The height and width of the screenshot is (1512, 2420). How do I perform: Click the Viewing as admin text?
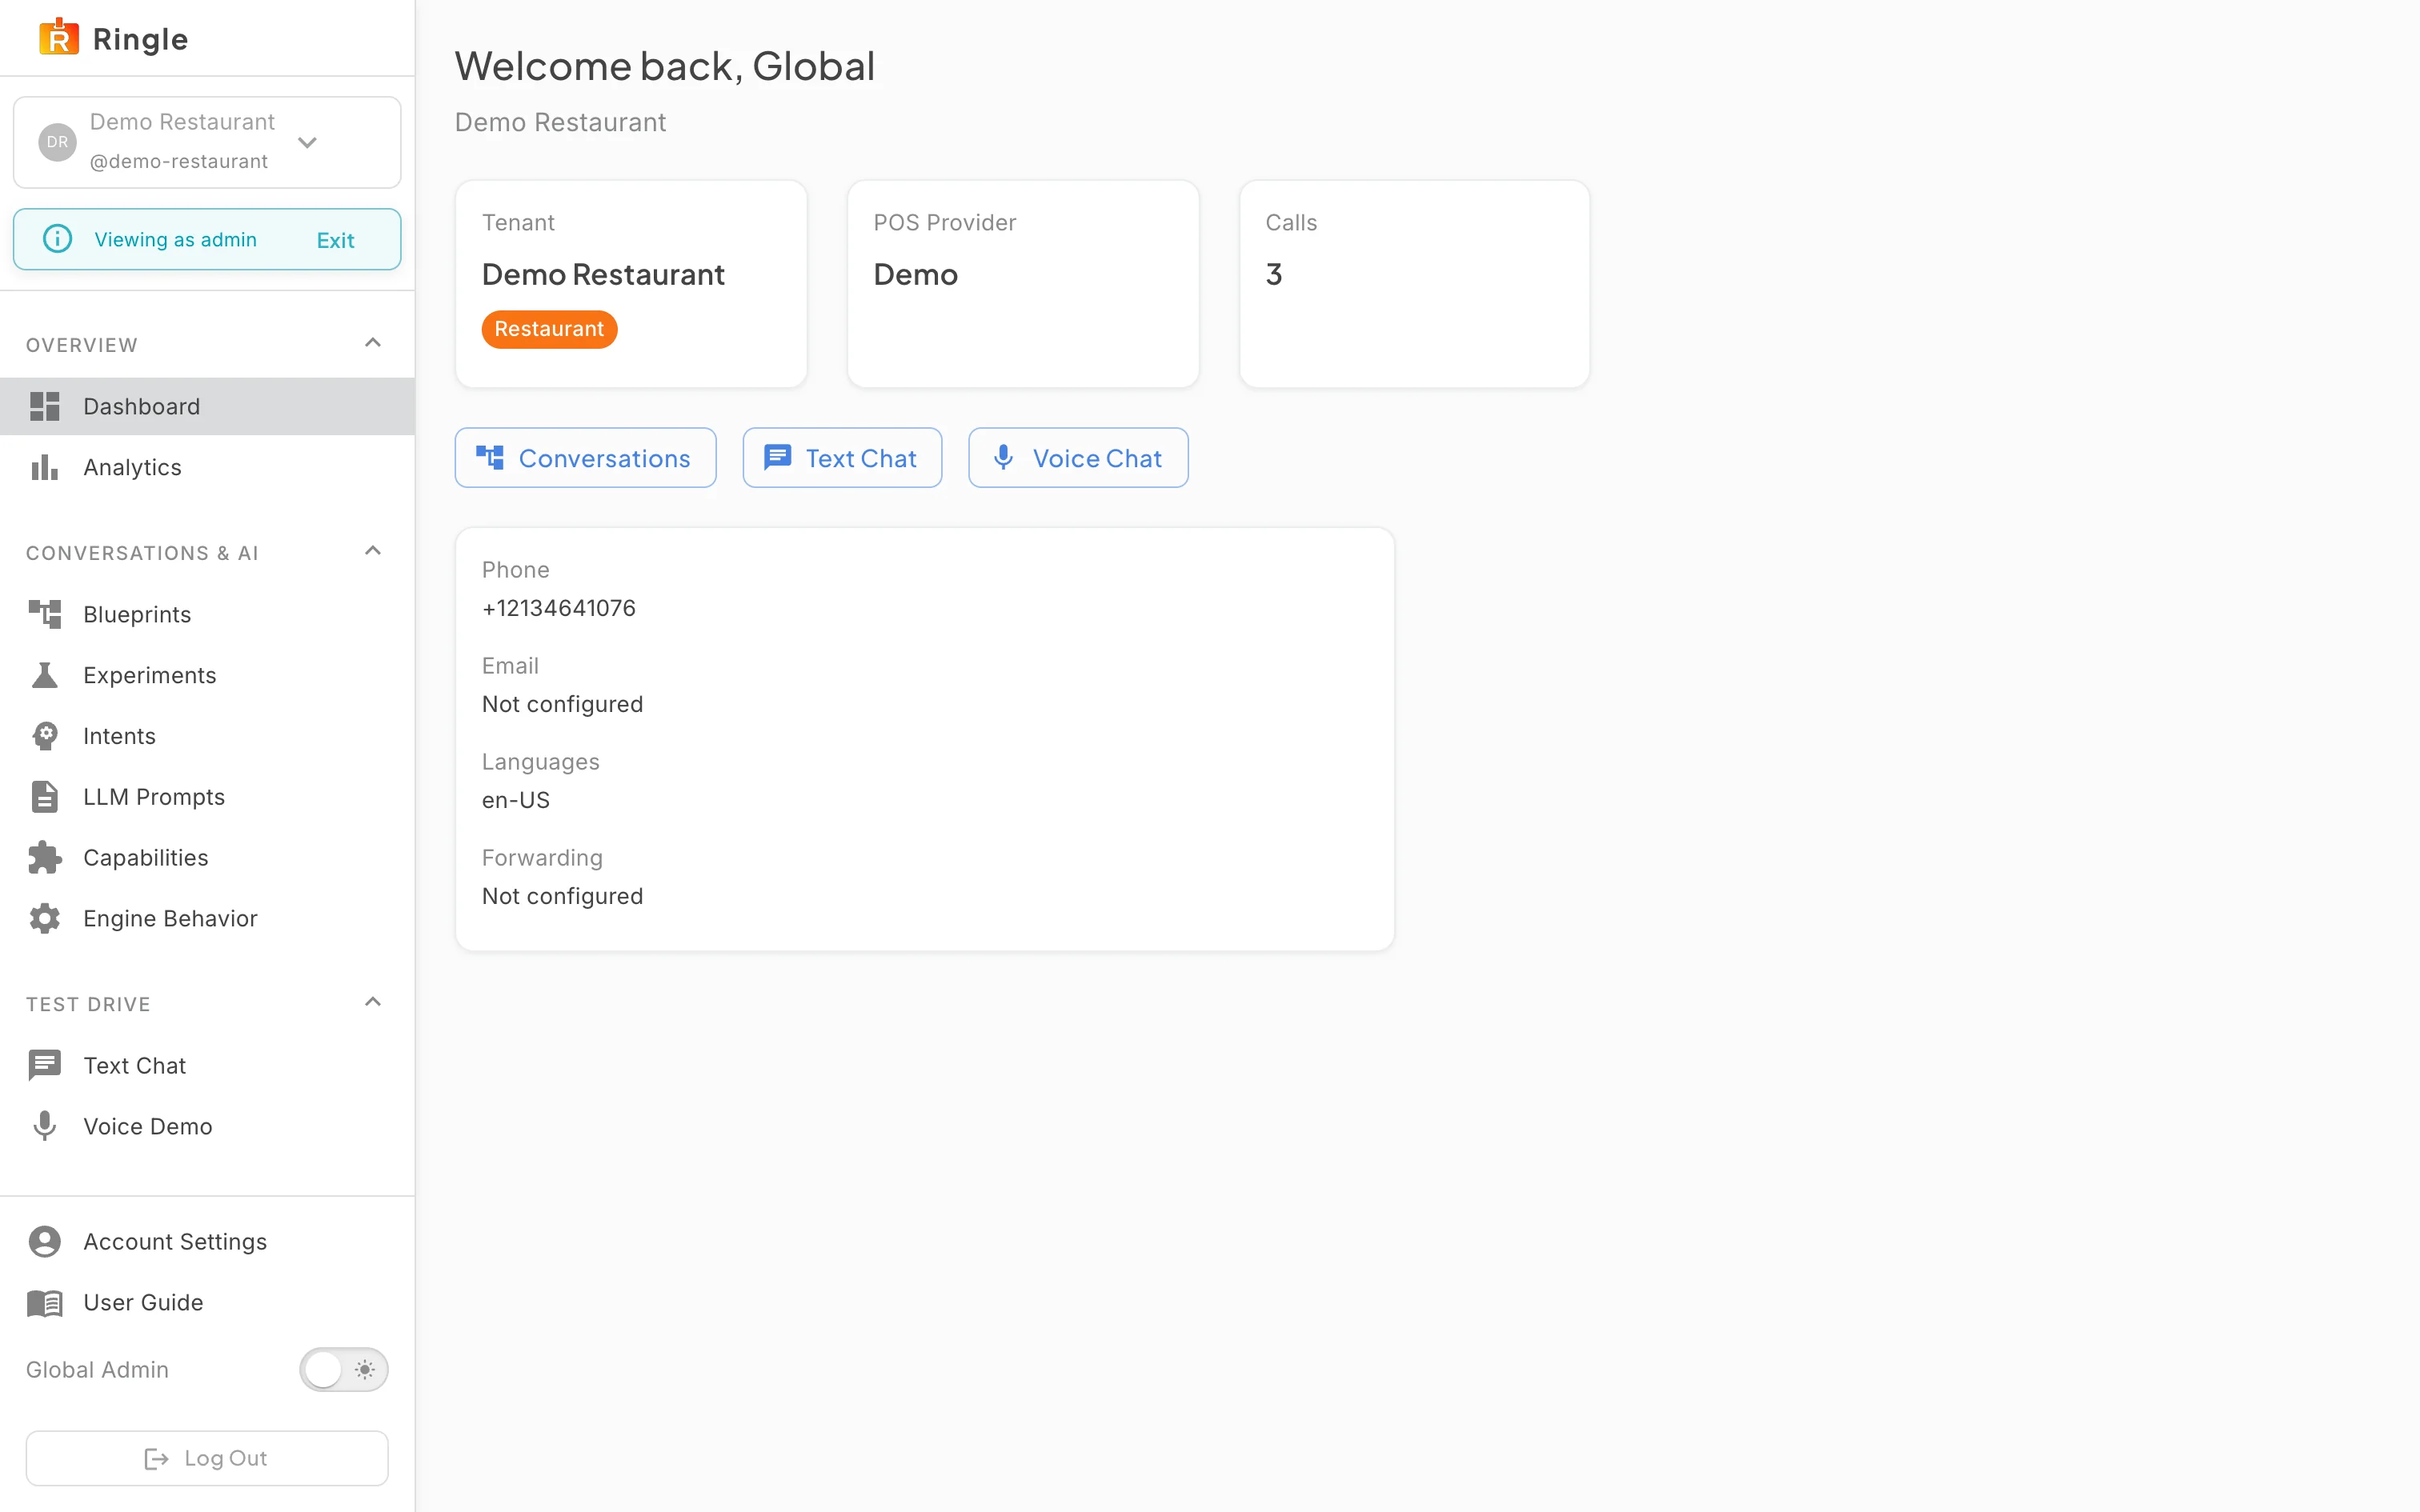[x=176, y=240]
